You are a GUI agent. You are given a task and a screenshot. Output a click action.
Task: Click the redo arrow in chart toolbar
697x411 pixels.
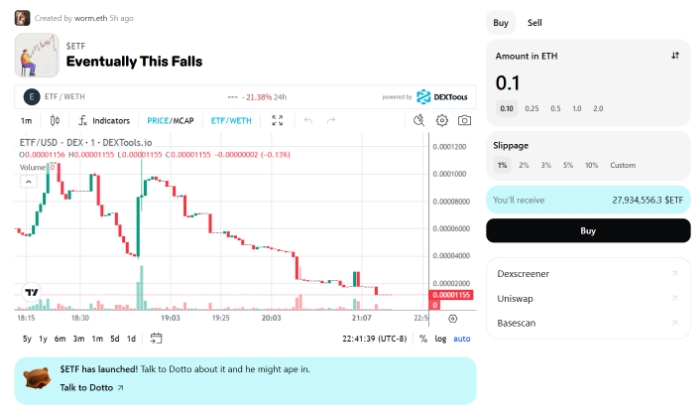click(331, 120)
